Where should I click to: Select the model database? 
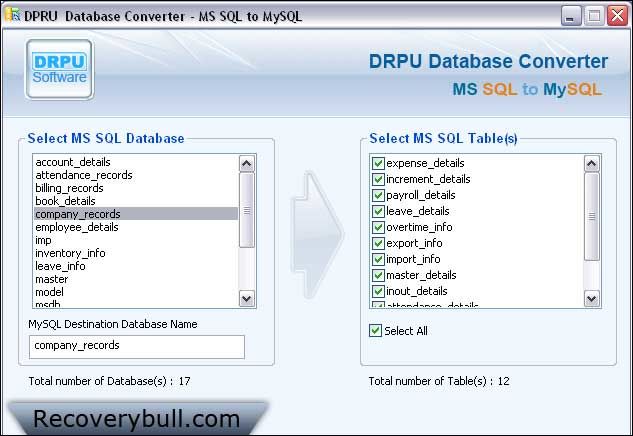pos(136,292)
